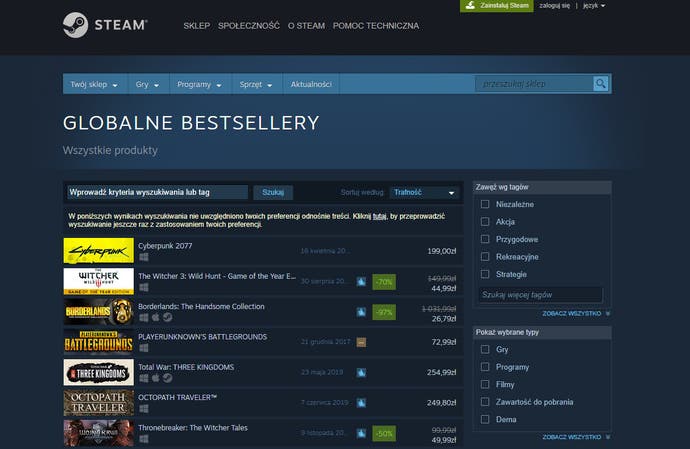Click the Steam logo
This screenshot has height=449, width=690.
pyautogui.click(x=105, y=25)
